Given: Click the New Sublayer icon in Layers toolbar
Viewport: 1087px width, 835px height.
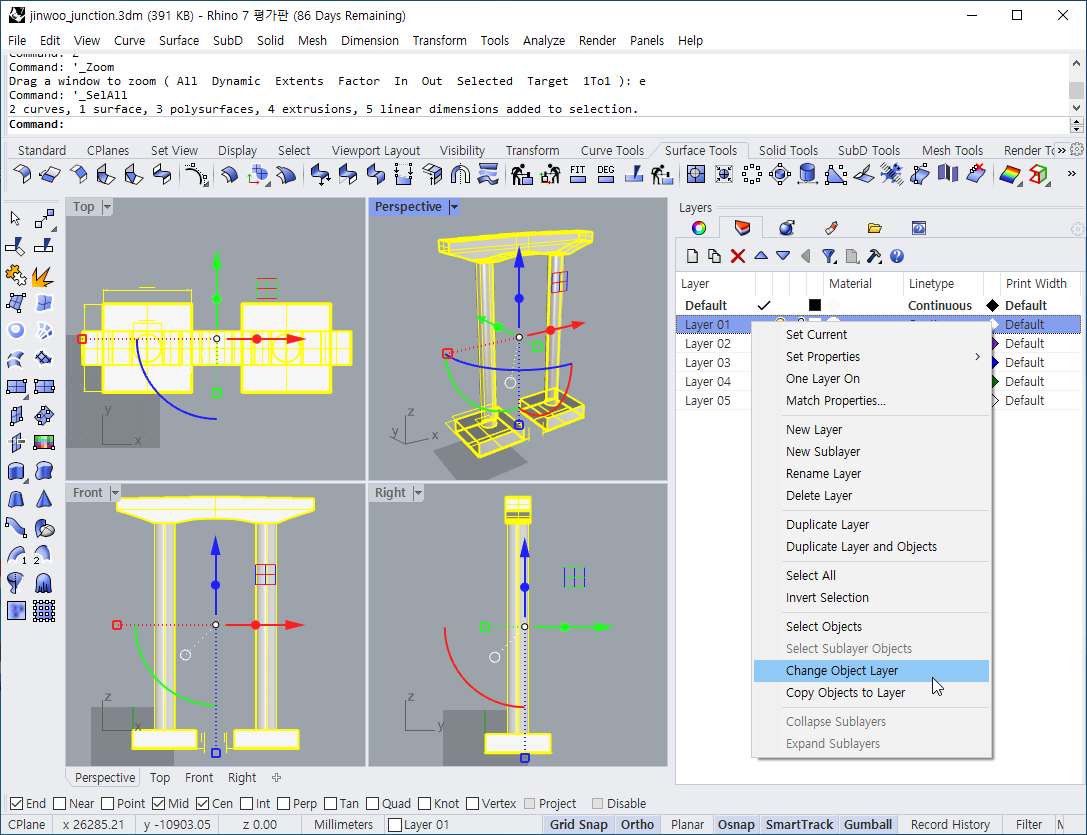Looking at the screenshot, I should click(x=714, y=256).
